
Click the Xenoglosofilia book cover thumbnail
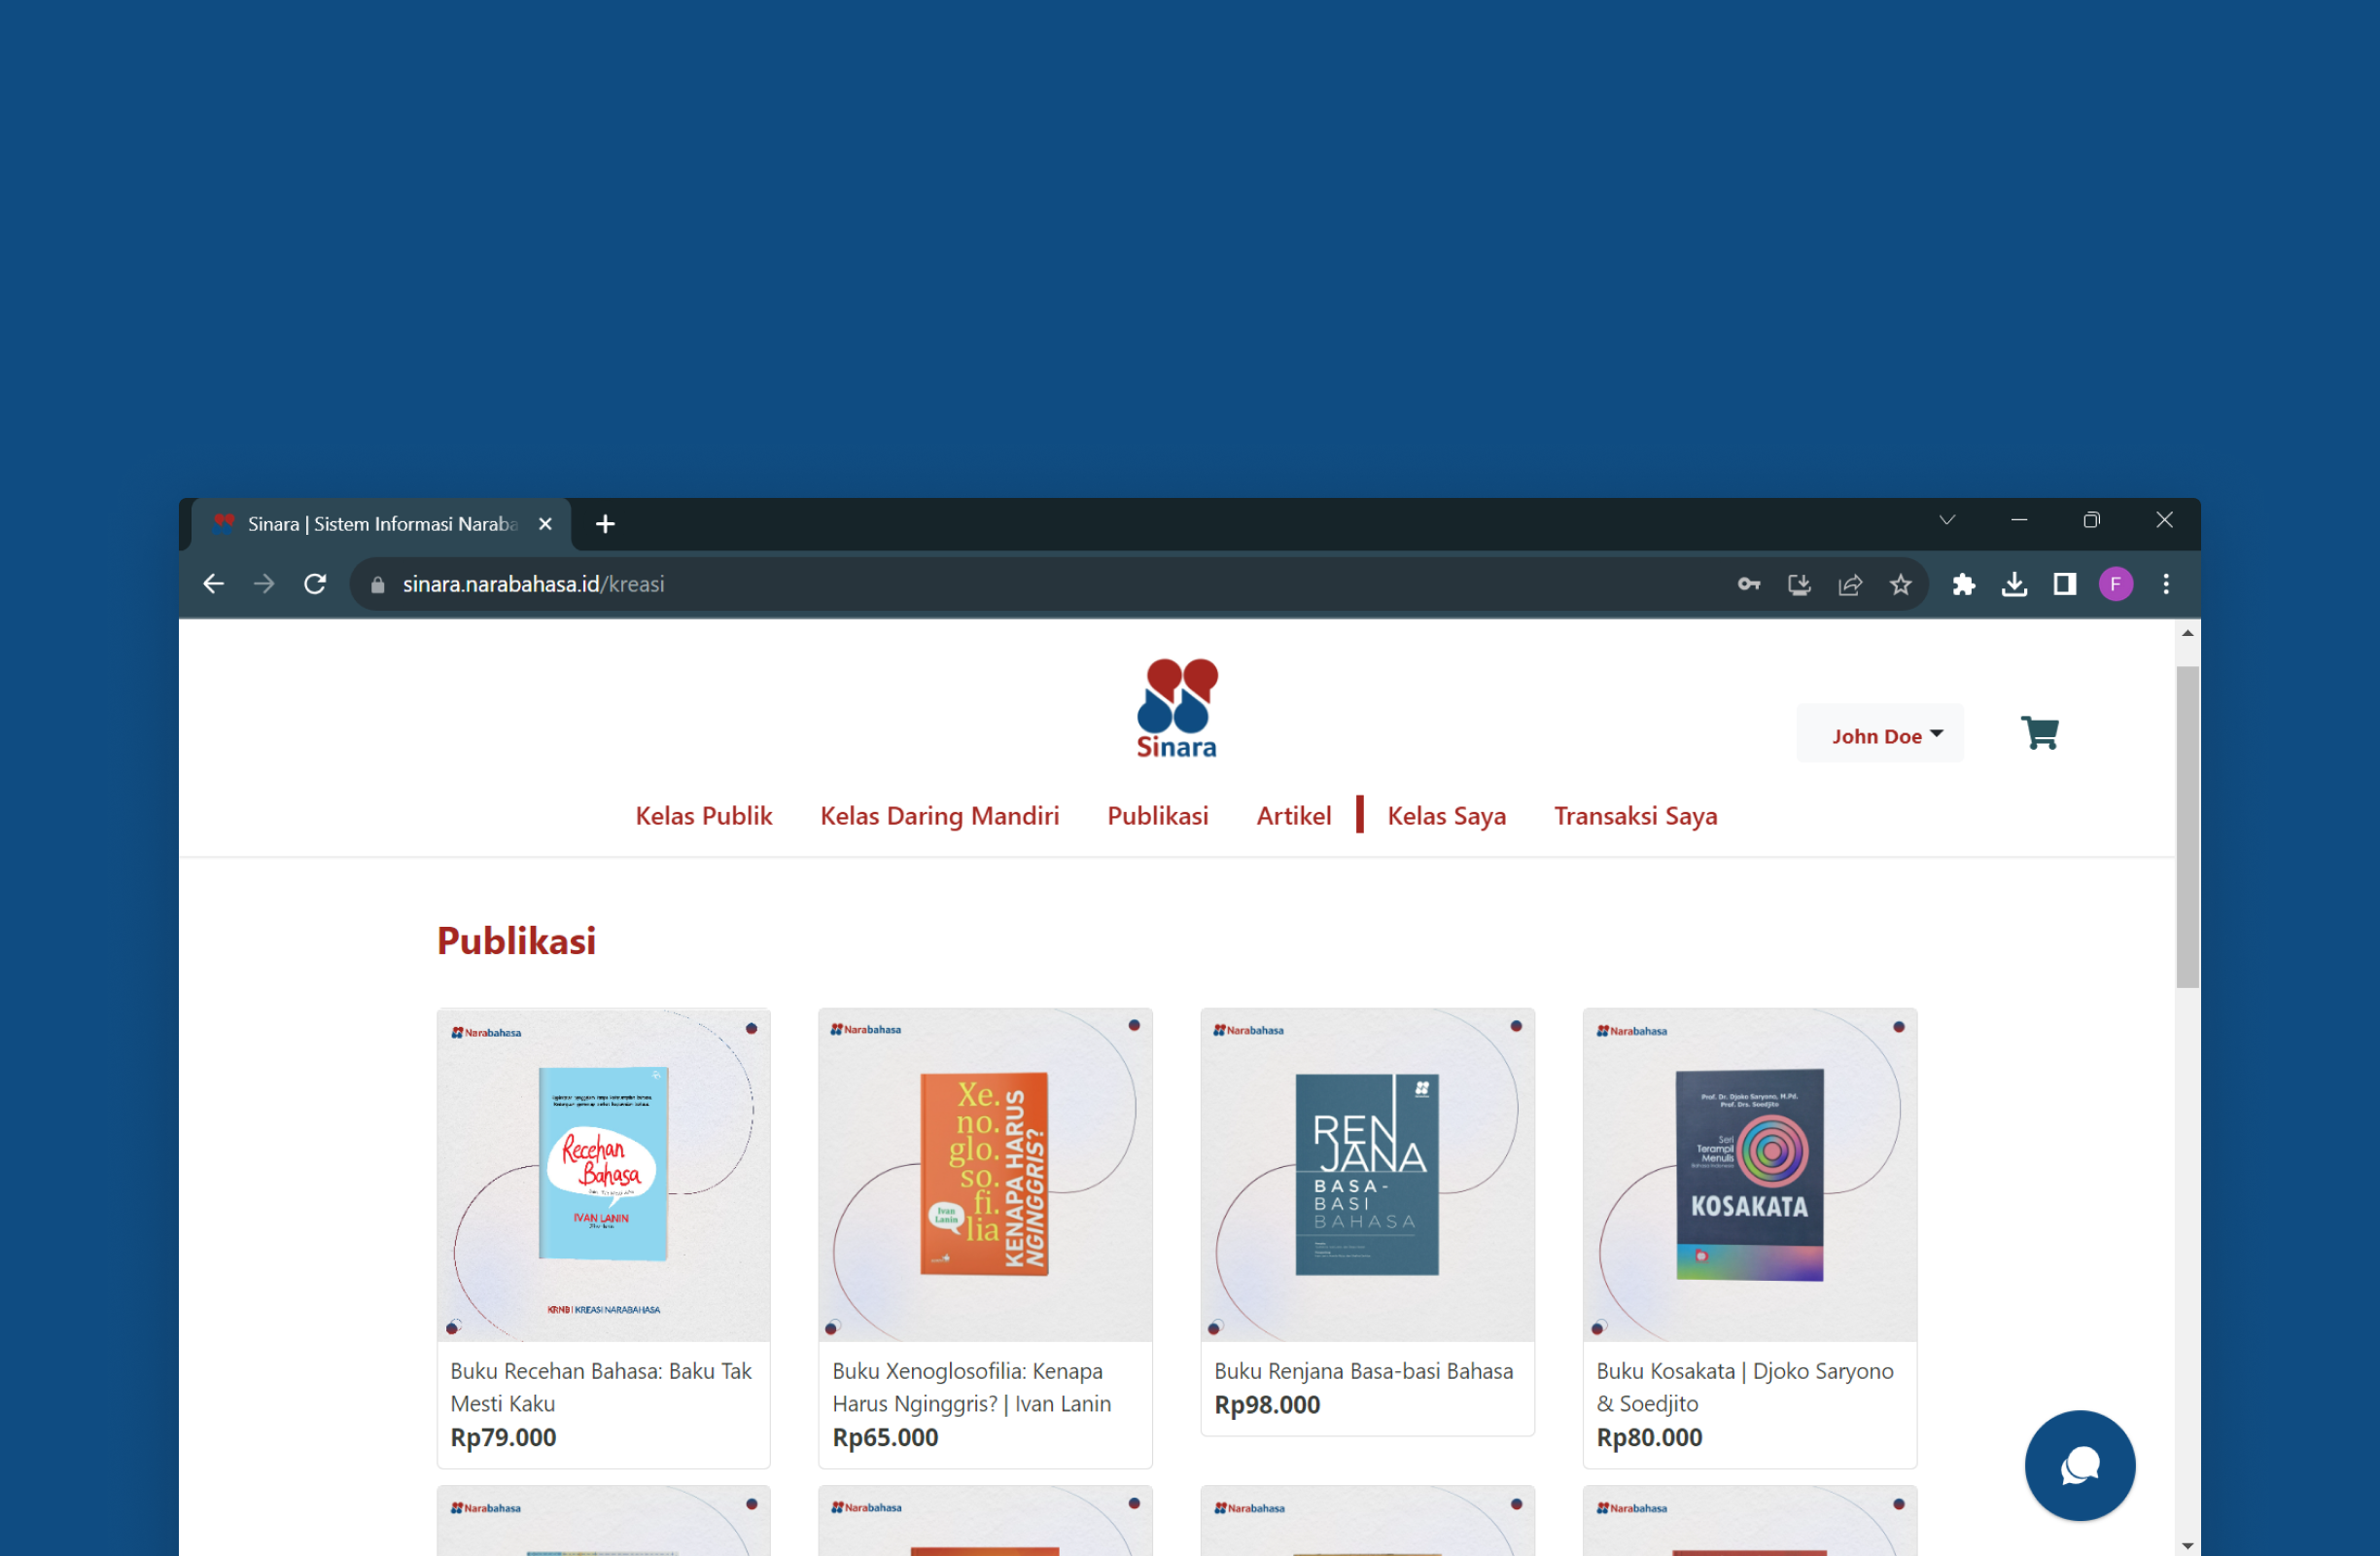click(985, 1174)
